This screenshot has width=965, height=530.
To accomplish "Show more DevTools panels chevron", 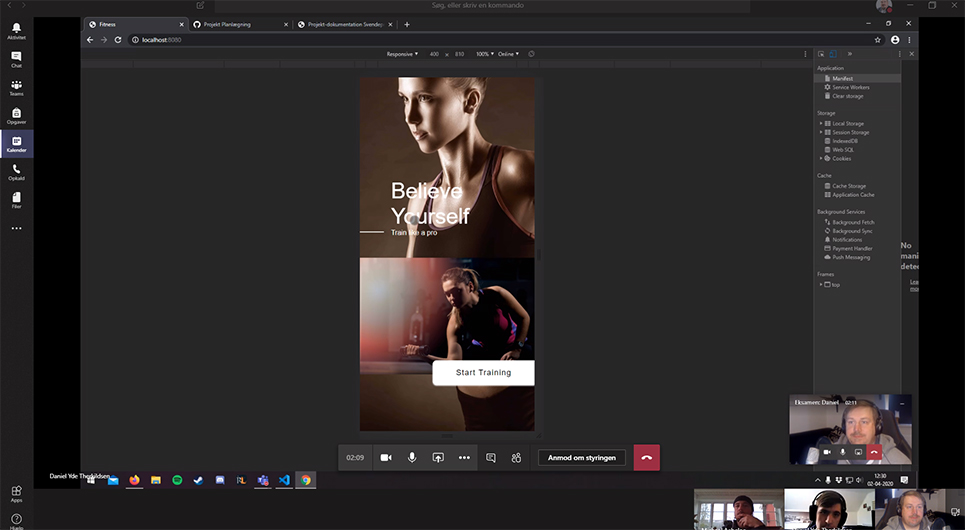I will tap(849, 54).
